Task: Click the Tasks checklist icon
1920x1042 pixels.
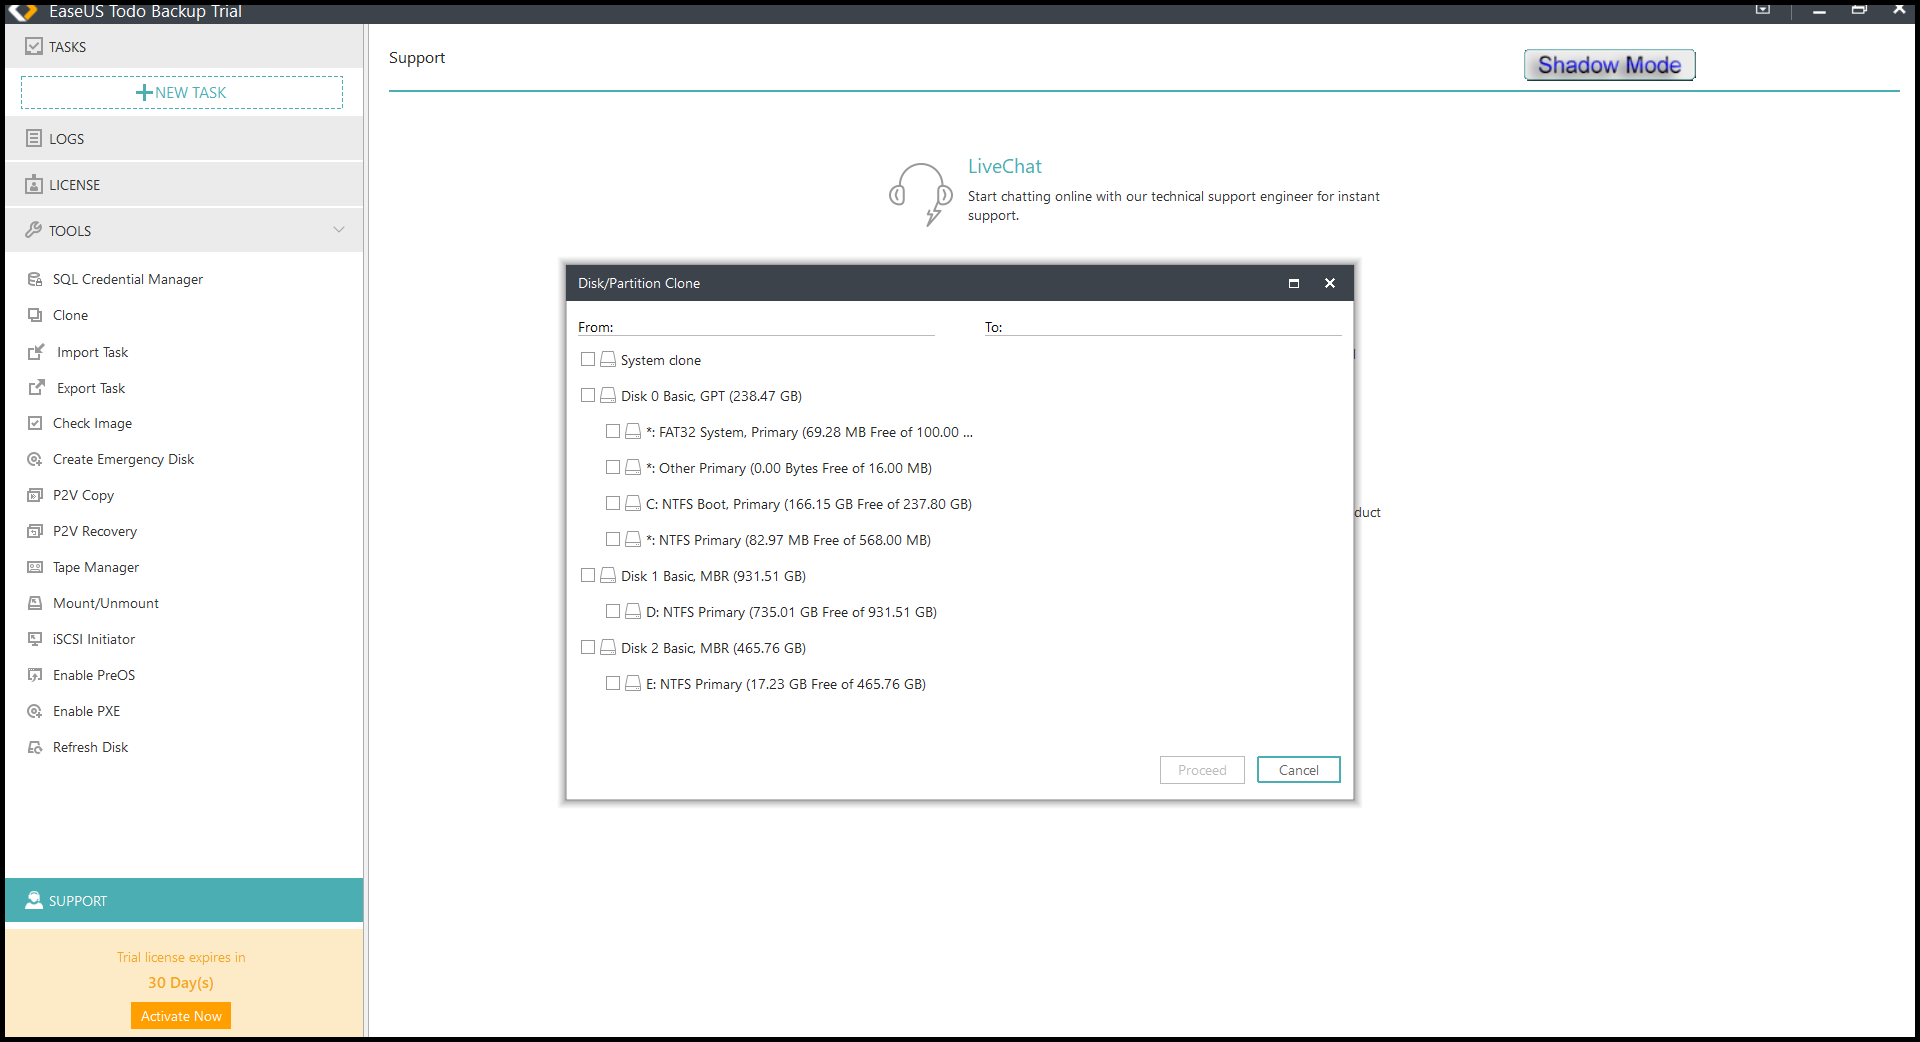Action: pyautogui.click(x=34, y=46)
